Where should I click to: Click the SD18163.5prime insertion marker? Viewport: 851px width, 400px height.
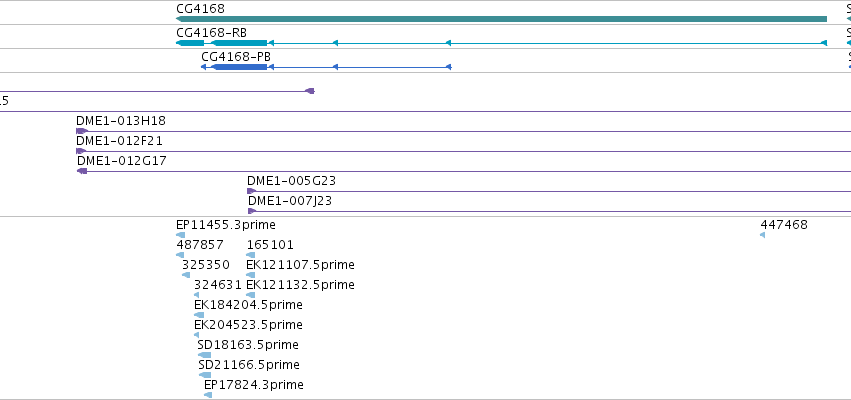[x=204, y=355]
